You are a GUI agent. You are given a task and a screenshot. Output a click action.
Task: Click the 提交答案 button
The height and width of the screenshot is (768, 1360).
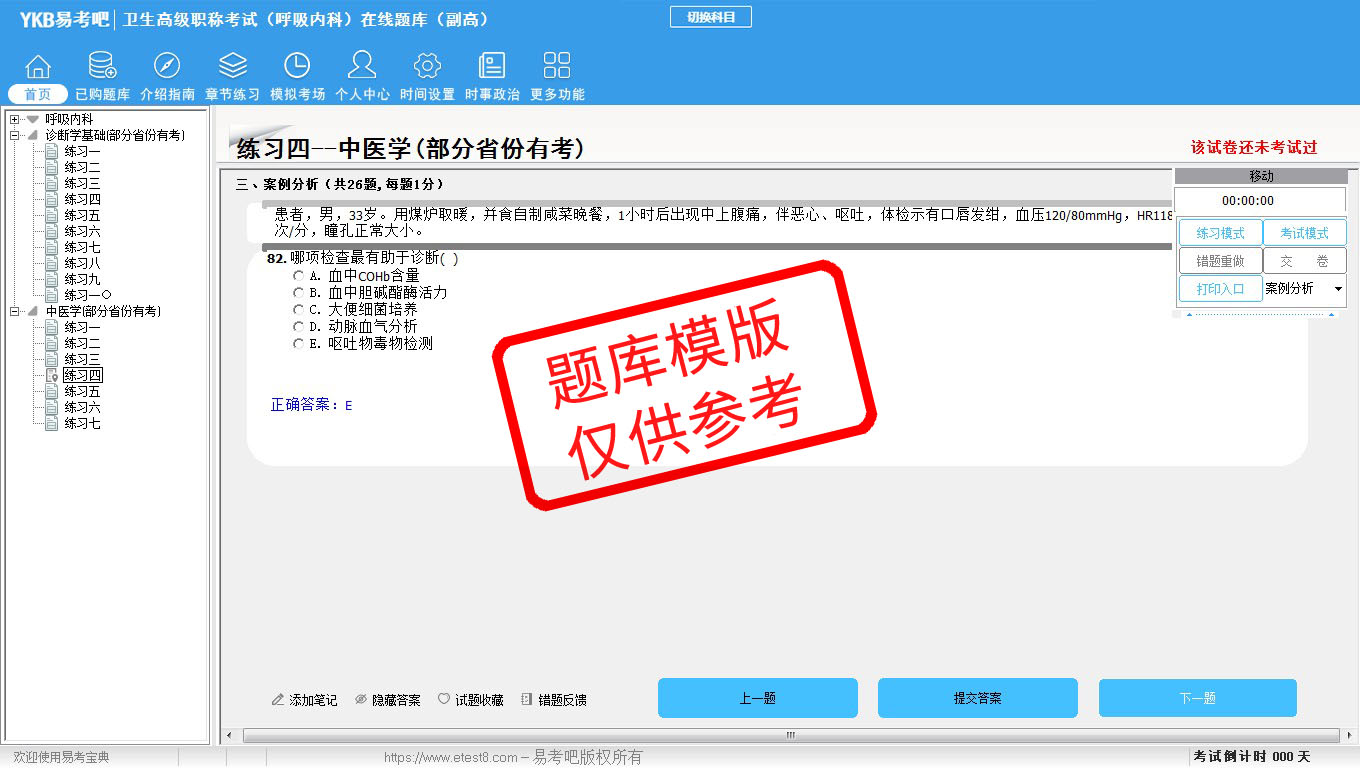(x=977, y=698)
